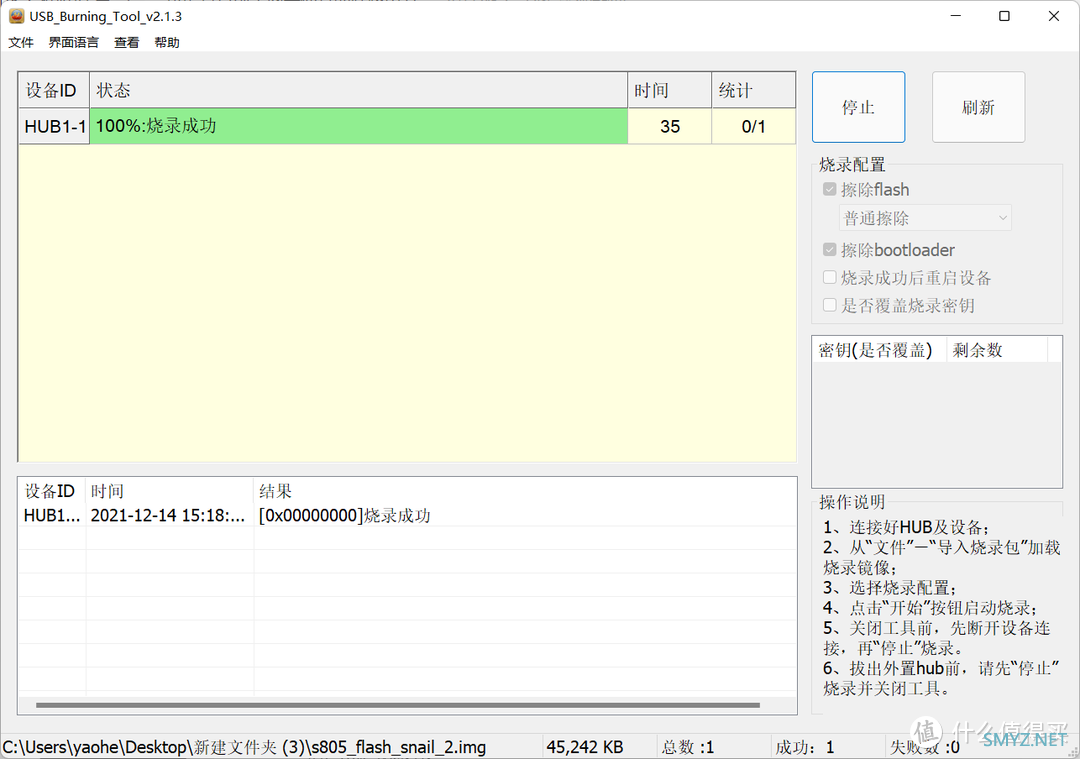1080x759 pixels.
Task: Minimize the USB_Burning_Tool window
Action: tap(955, 16)
